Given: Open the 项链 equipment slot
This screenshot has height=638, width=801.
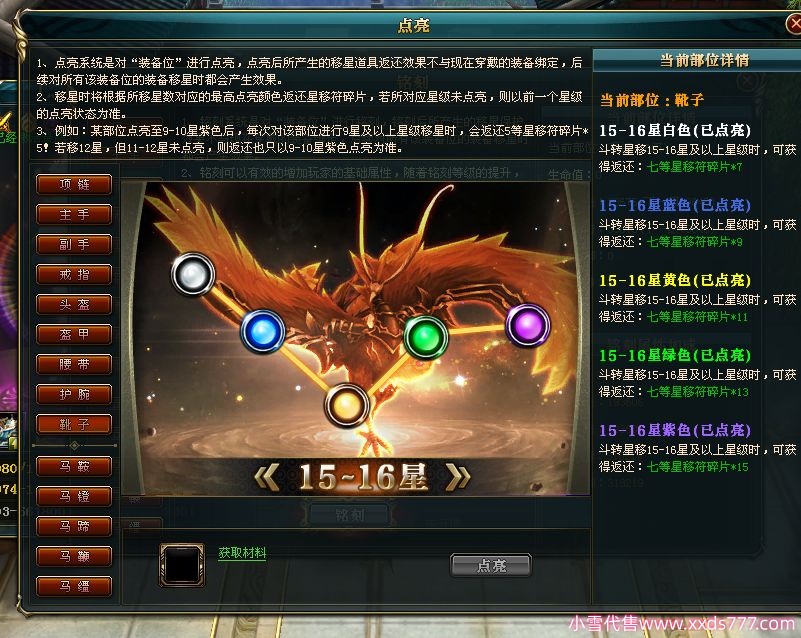Looking at the screenshot, I should pyautogui.click(x=74, y=184).
